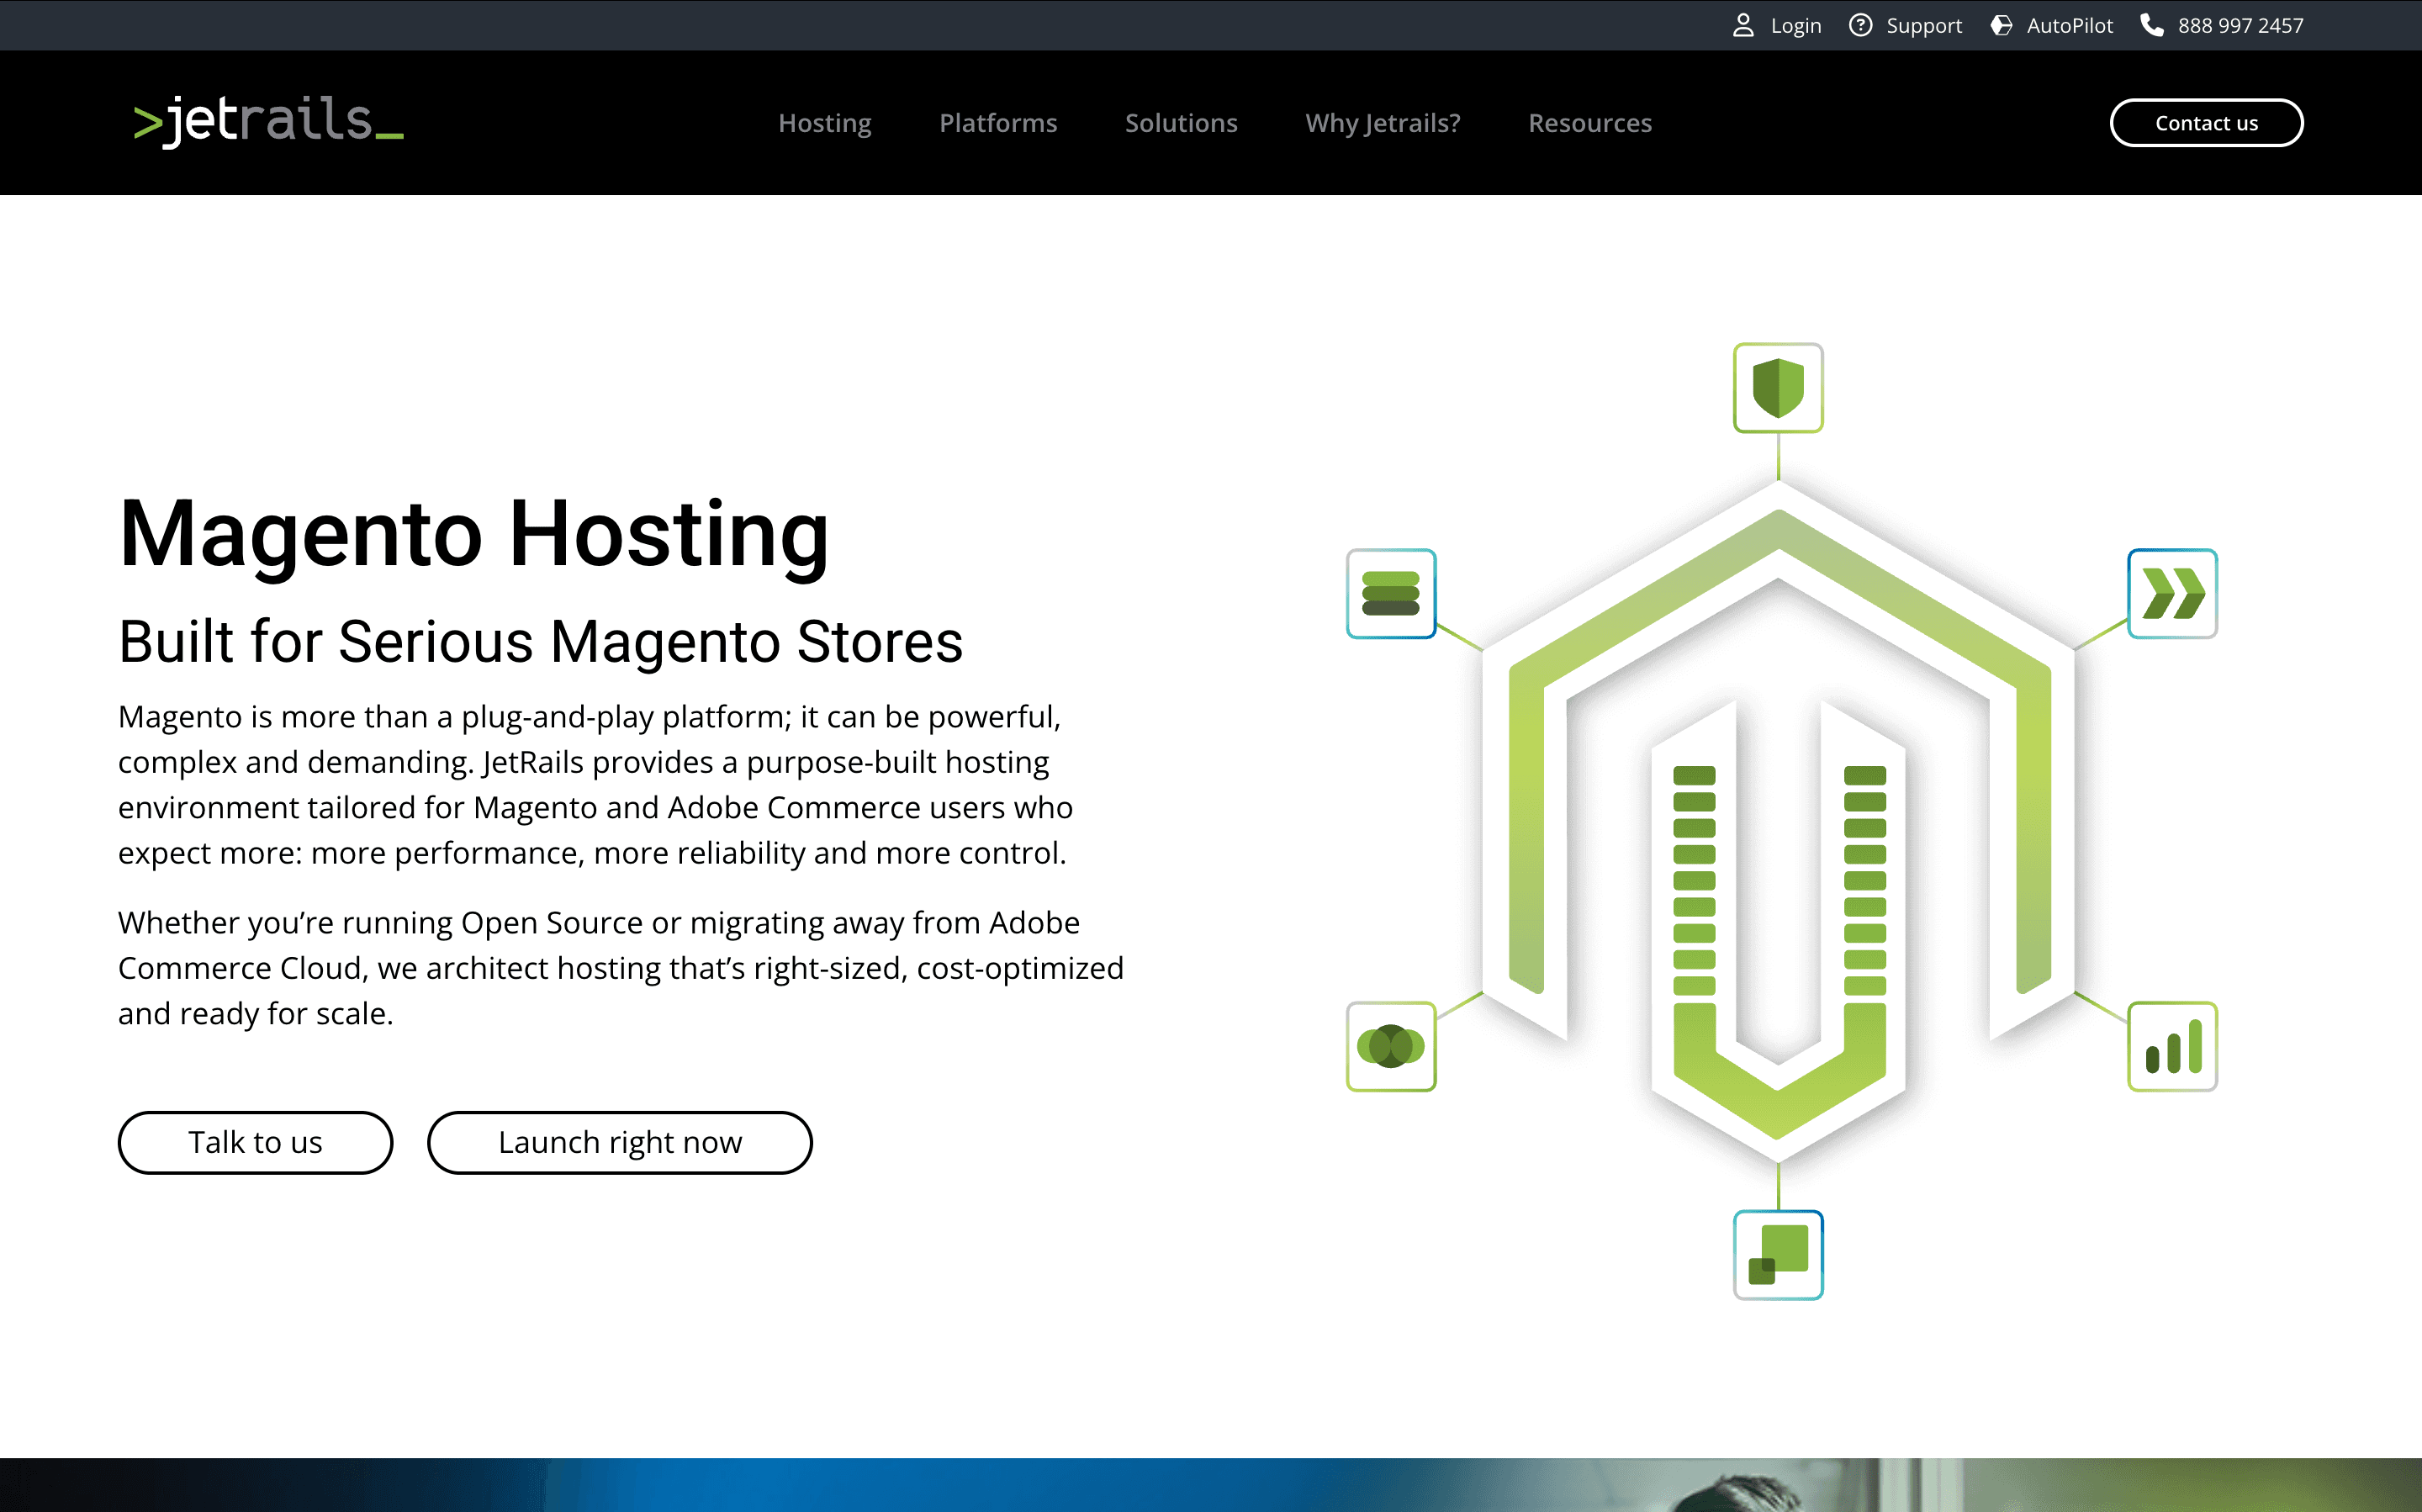Click the green shield security icon
This screenshot has height=1512, width=2422.
click(1778, 388)
